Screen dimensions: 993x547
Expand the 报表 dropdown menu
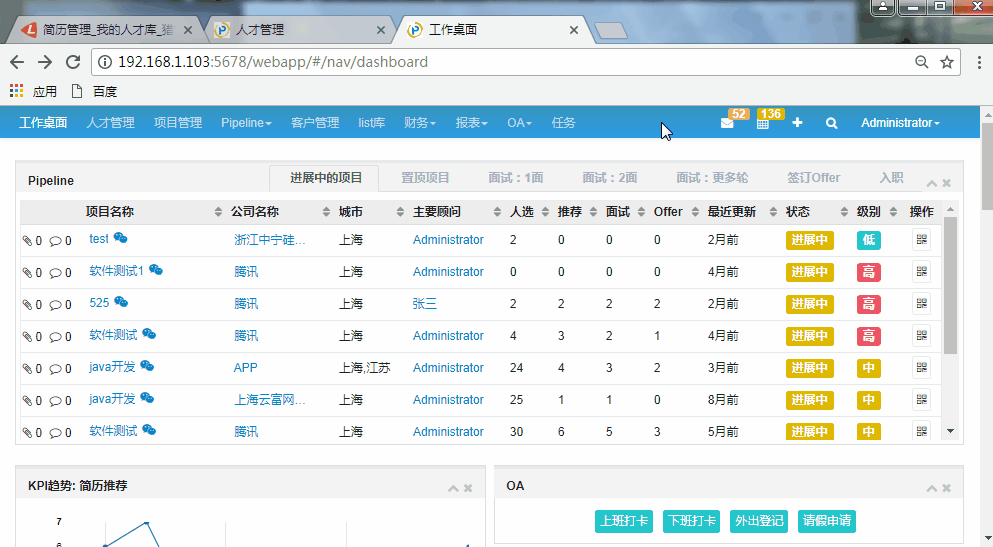coord(471,123)
